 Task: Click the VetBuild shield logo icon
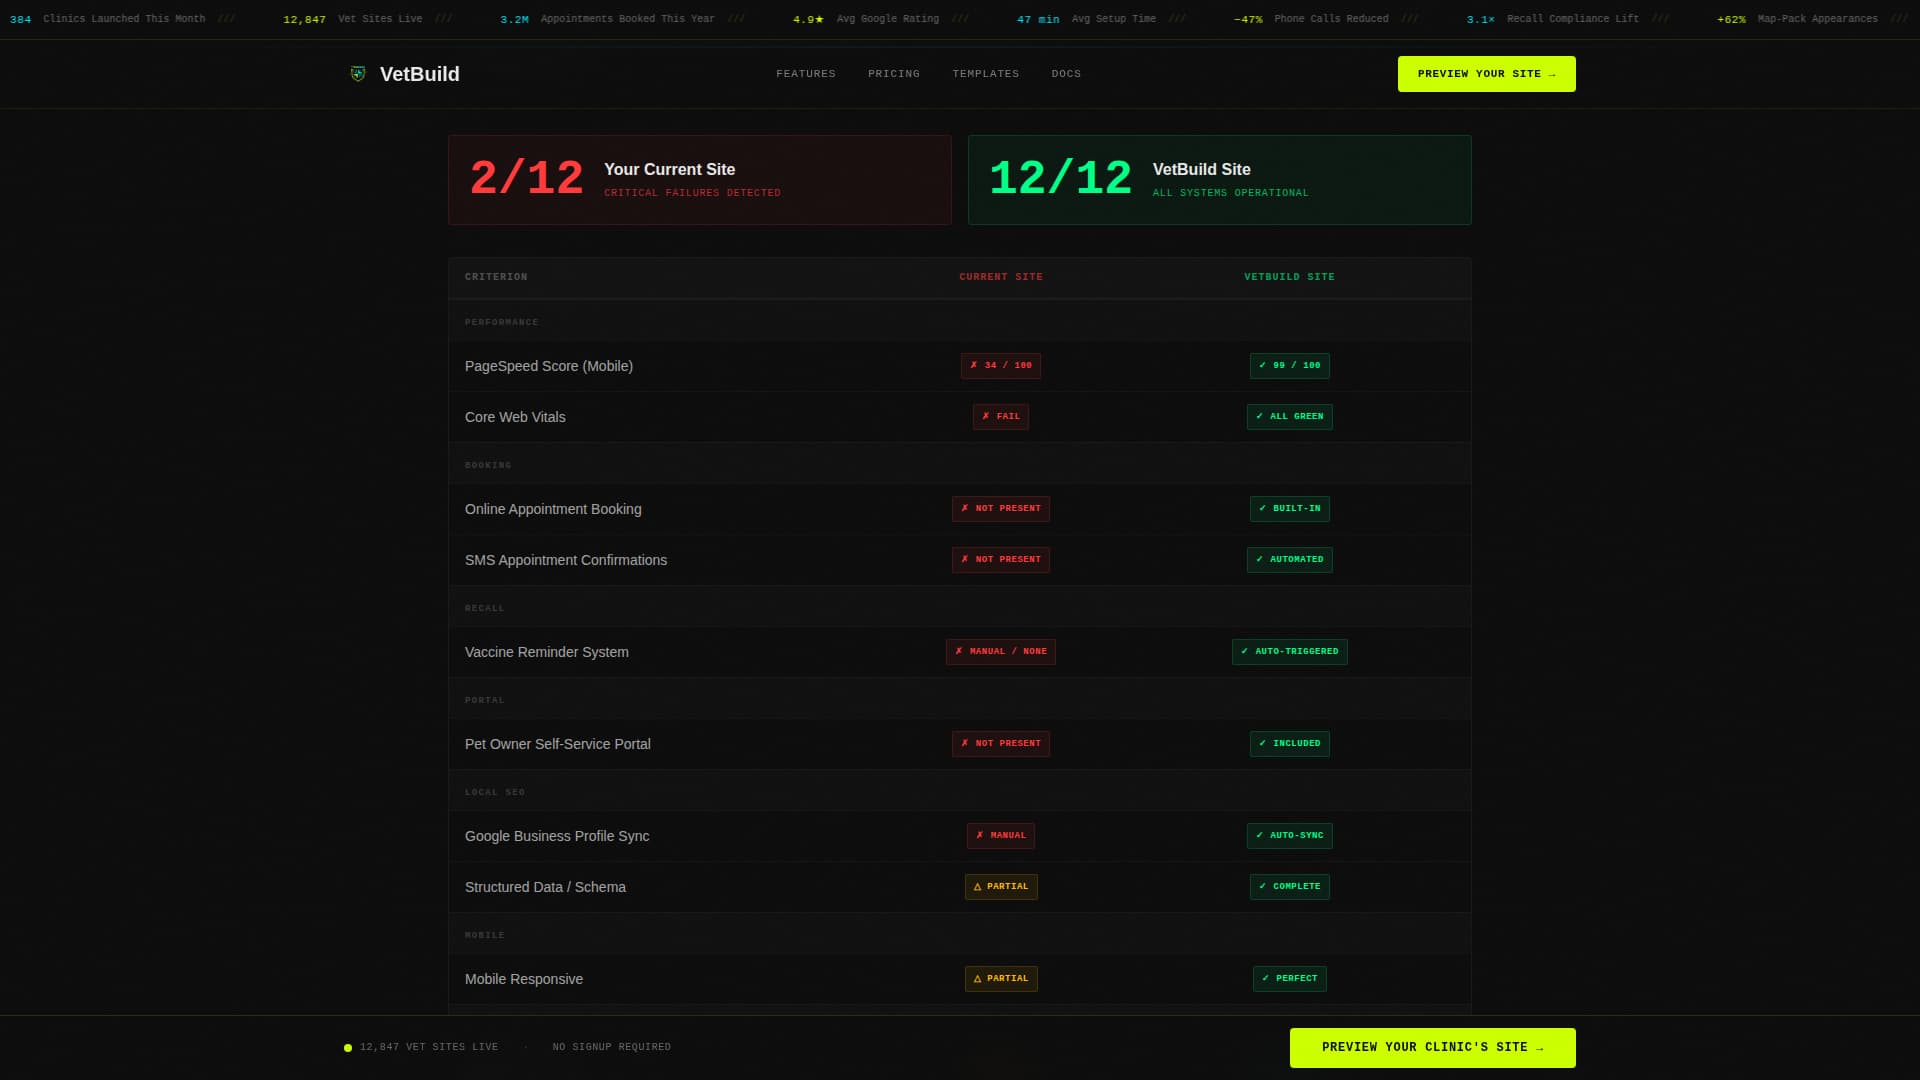click(358, 74)
